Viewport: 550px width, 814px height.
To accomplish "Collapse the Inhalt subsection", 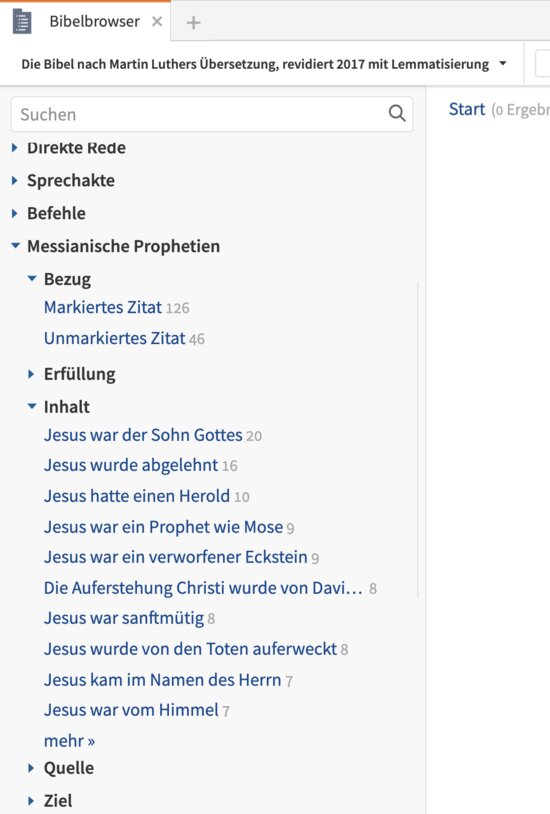I will coord(32,406).
